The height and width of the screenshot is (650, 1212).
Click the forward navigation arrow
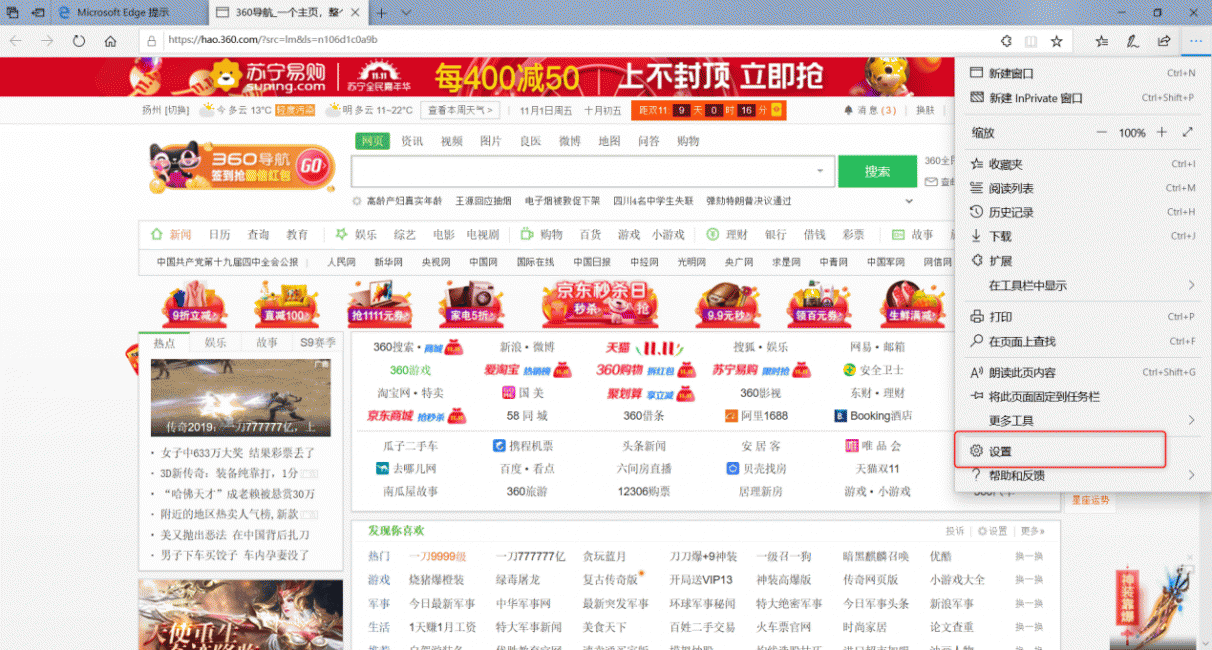pyautogui.click(x=47, y=41)
